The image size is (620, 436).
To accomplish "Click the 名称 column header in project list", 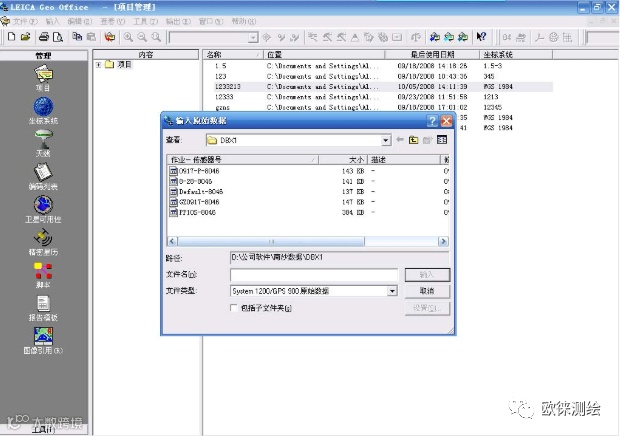I will 233,55.
